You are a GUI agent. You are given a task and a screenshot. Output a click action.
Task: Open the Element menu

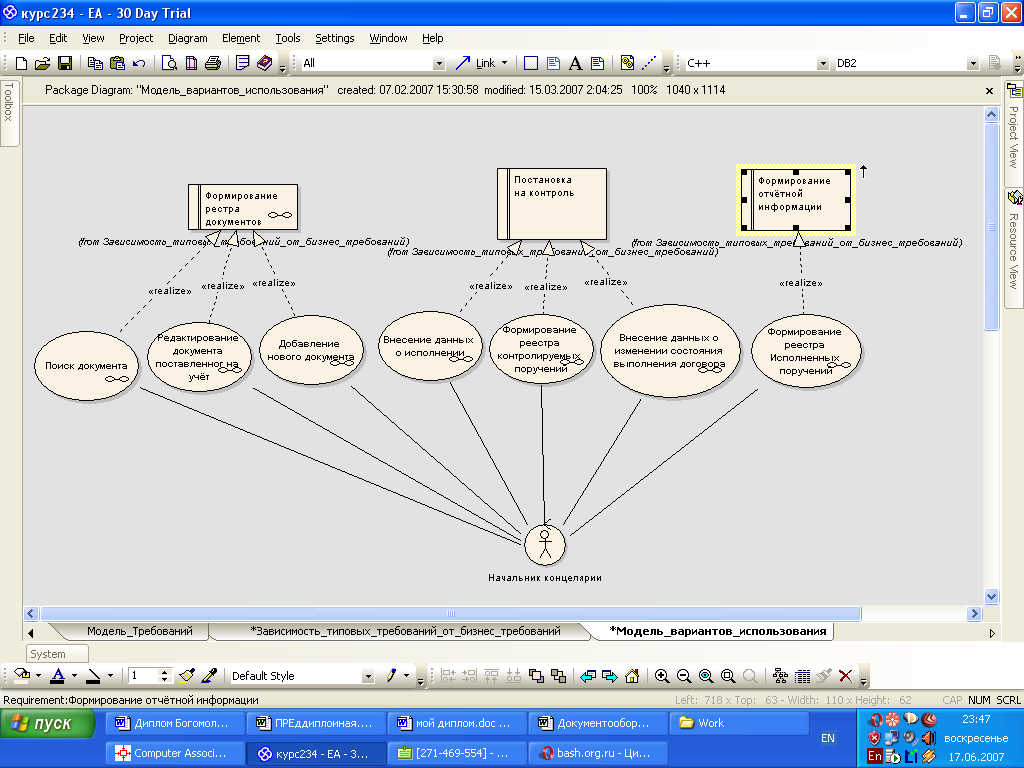coord(241,38)
